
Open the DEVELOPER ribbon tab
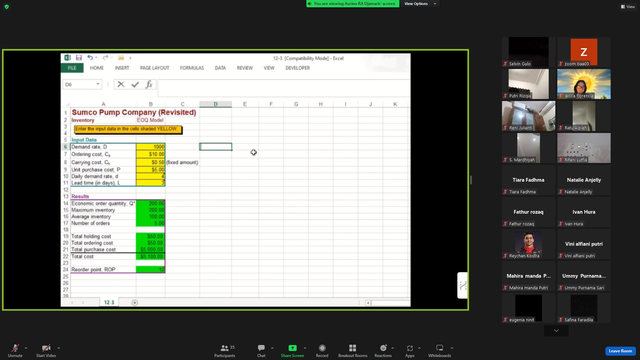[x=298, y=68]
